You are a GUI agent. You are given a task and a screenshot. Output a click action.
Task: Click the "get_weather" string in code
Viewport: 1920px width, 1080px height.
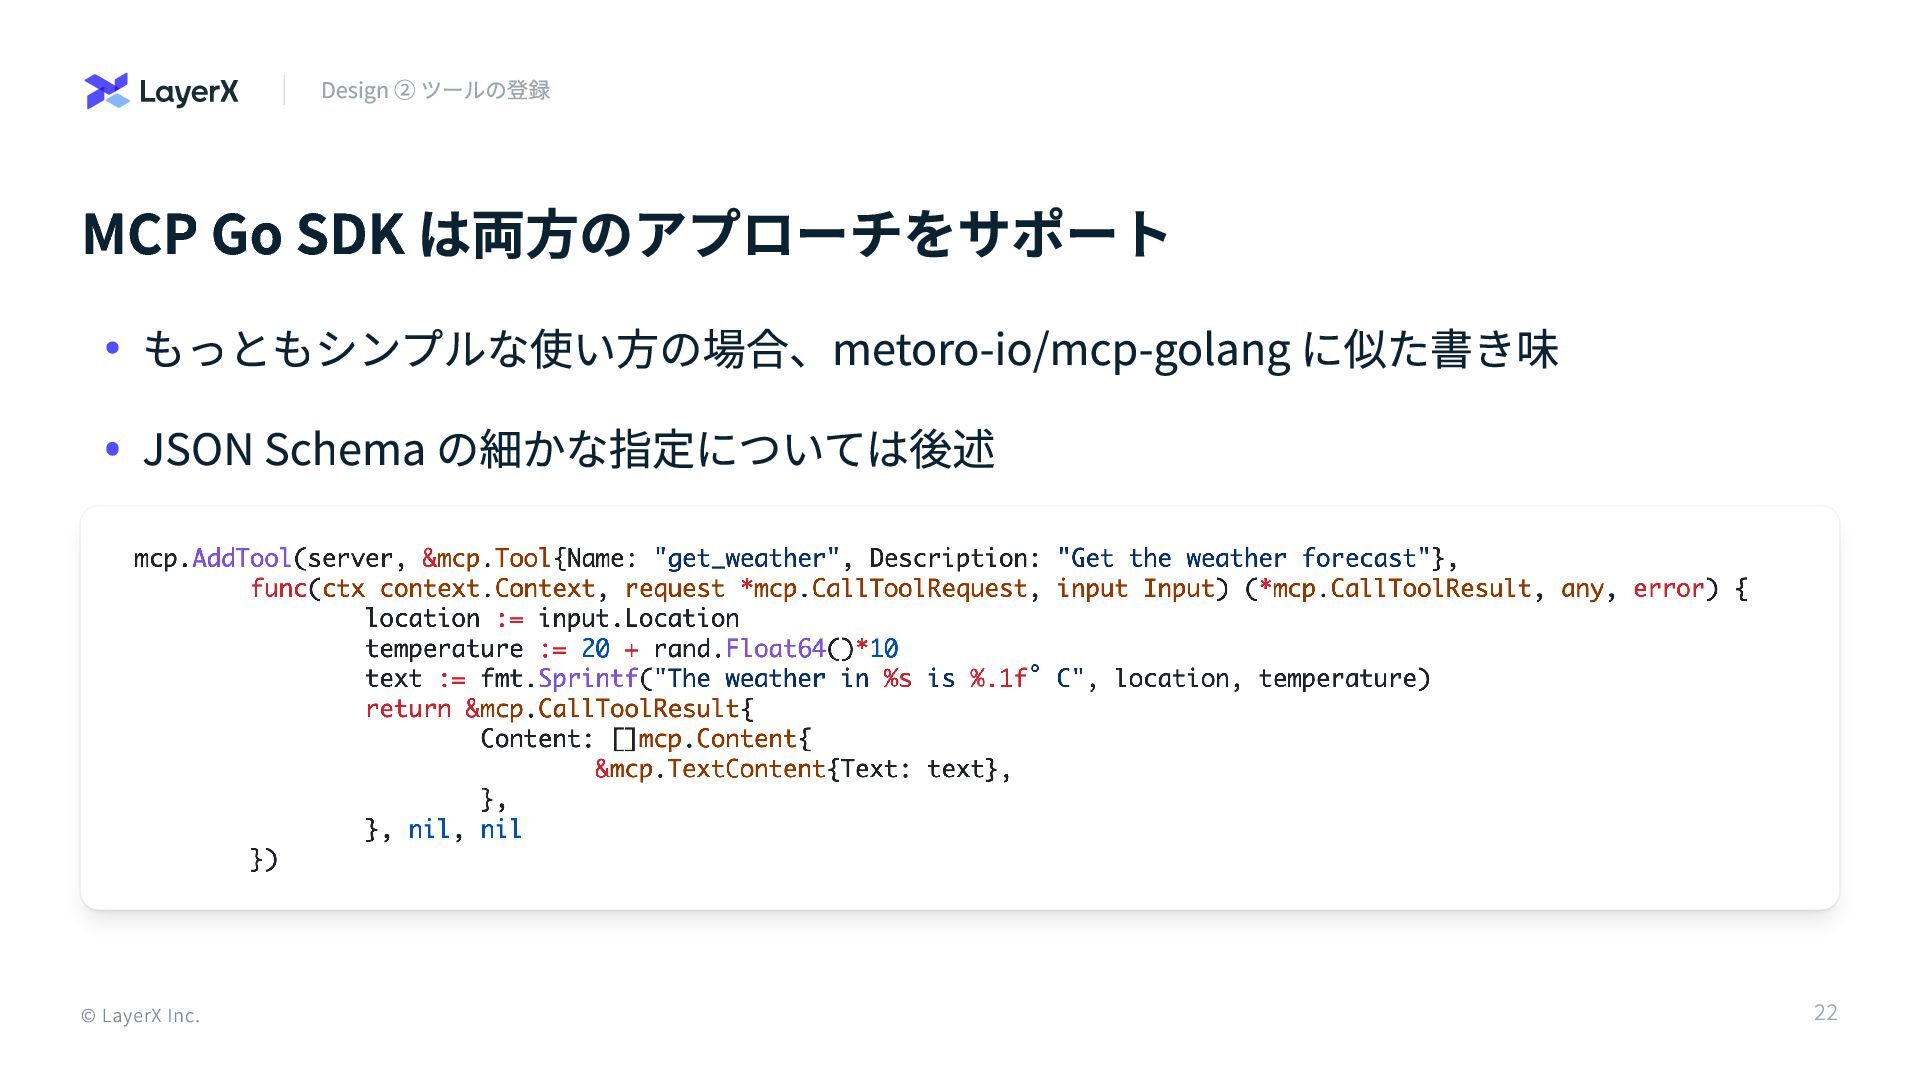[x=746, y=558]
